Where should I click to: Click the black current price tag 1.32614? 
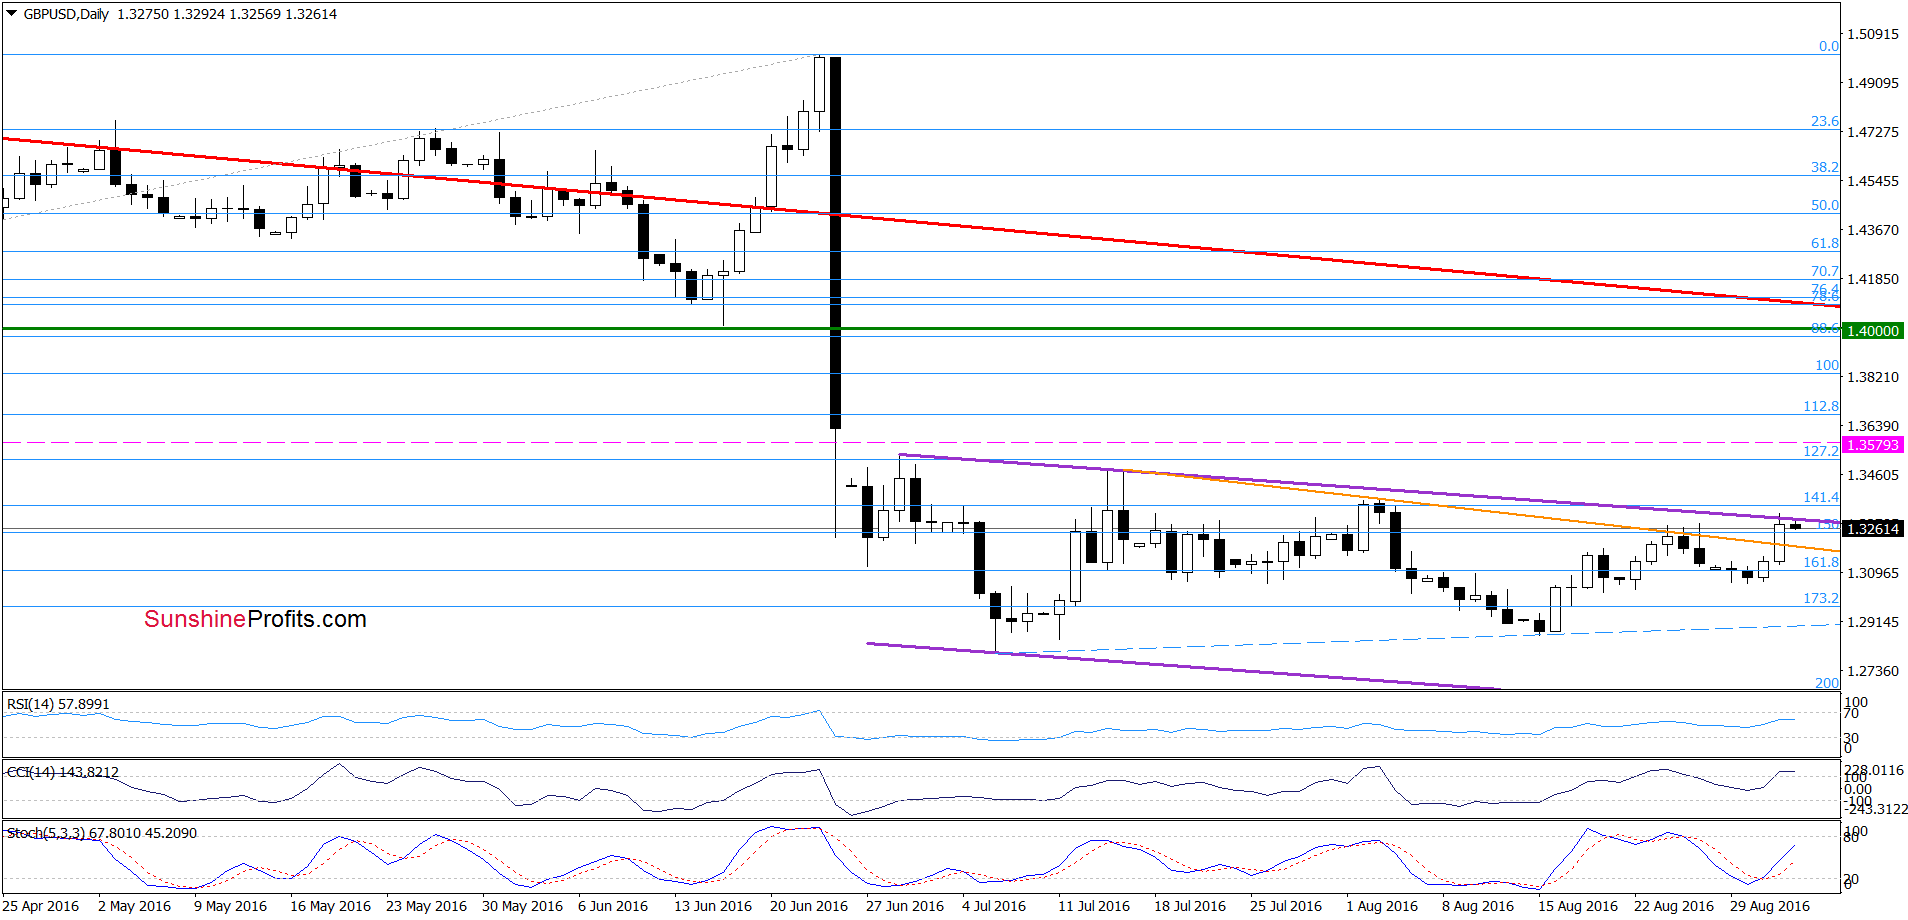pos(1873,529)
